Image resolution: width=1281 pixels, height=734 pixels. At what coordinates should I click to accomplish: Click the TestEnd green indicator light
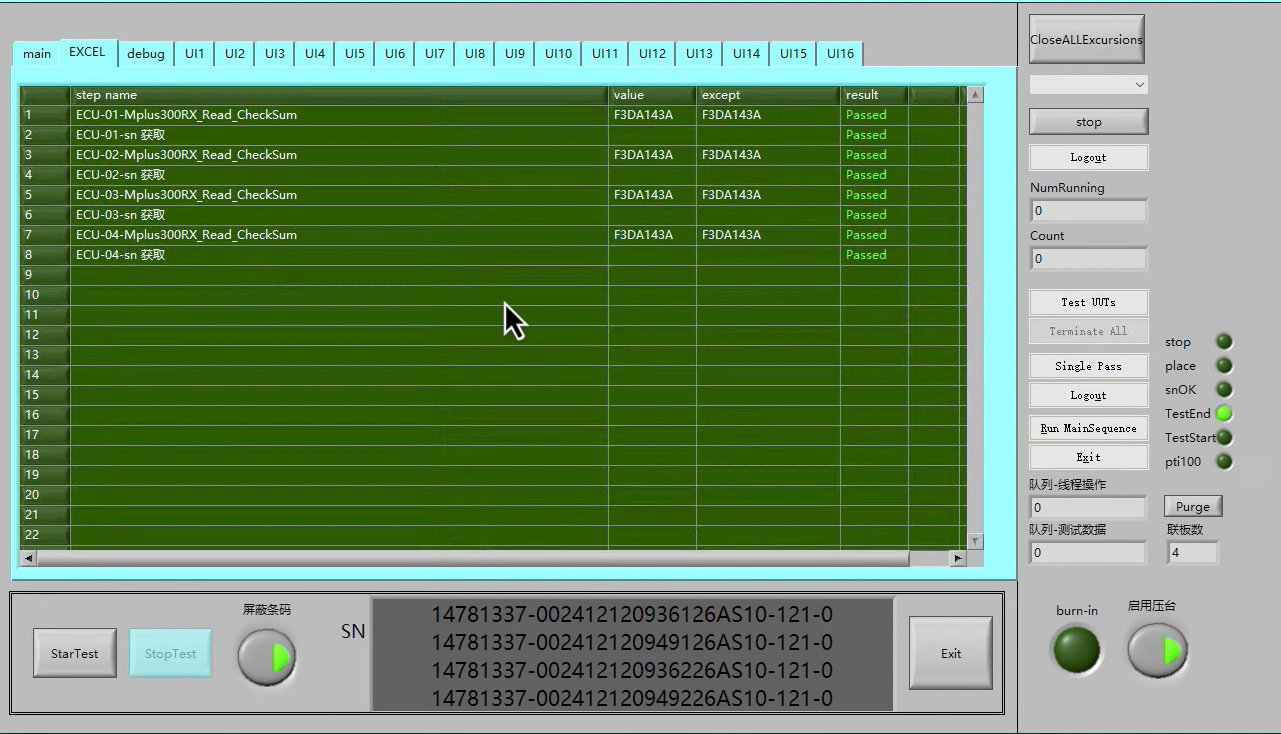pyautogui.click(x=1224, y=414)
